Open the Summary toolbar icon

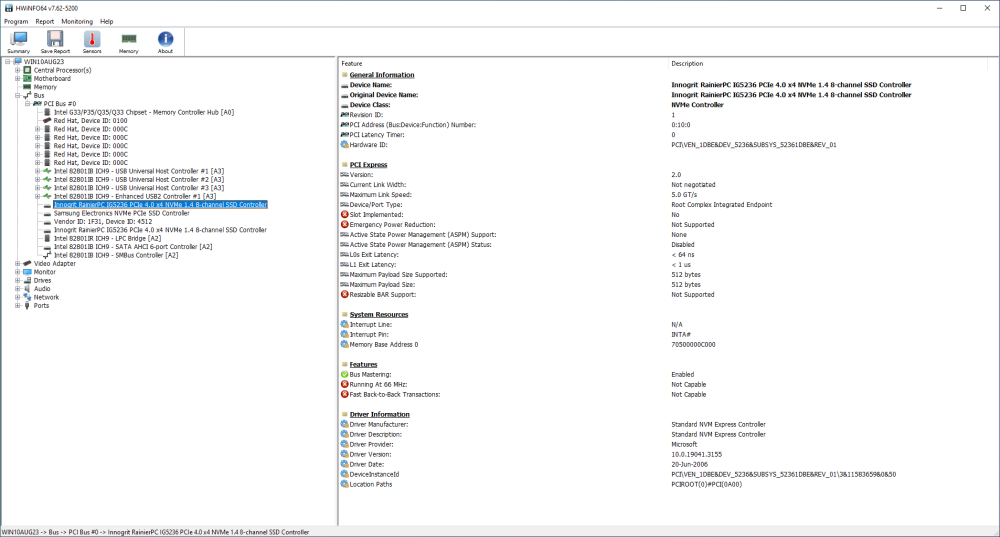coord(18,40)
